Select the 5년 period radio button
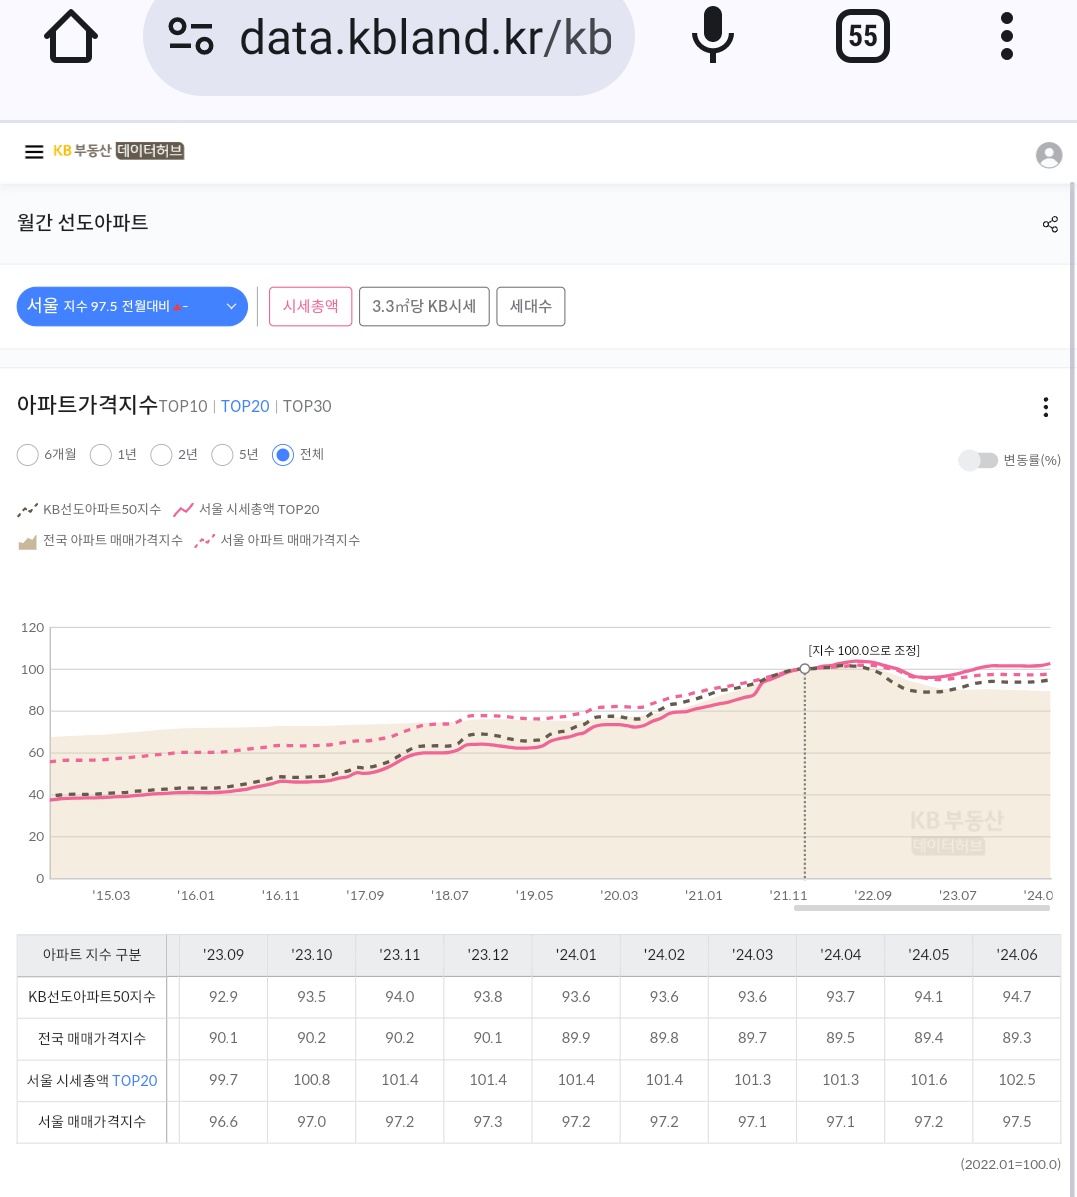The height and width of the screenshot is (1197, 1077). pos(223,455)
